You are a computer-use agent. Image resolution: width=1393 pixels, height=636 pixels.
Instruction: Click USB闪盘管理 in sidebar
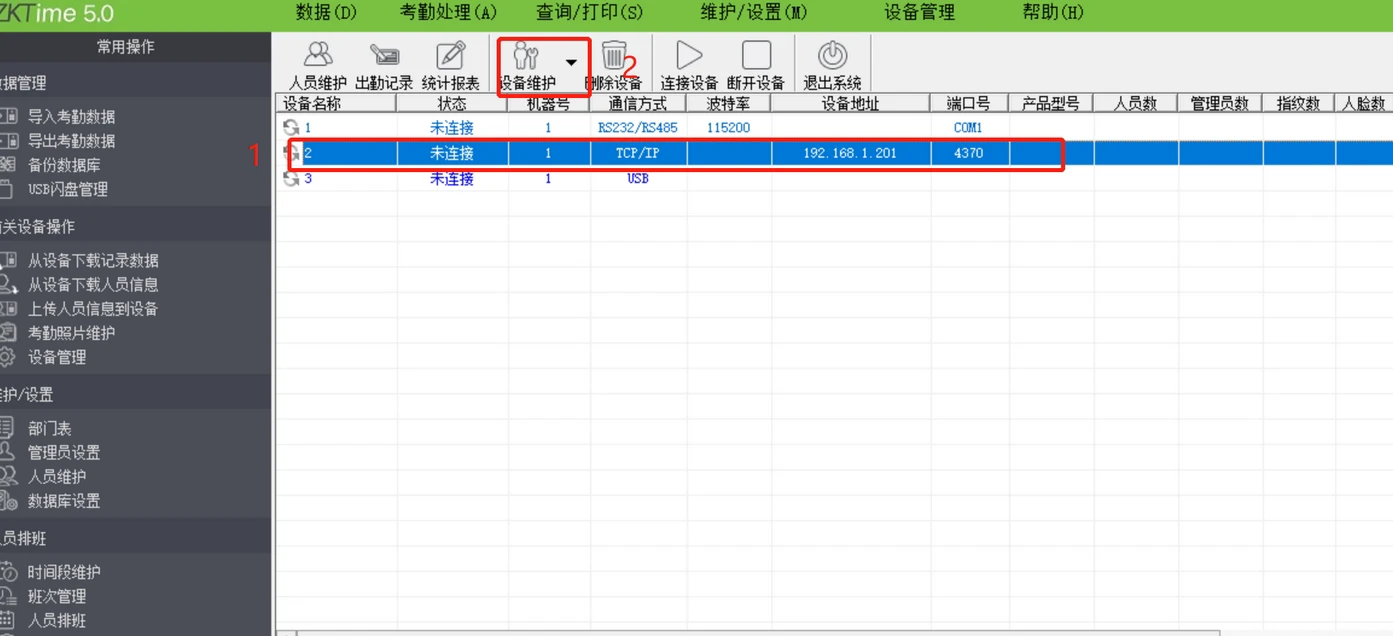coord(67,189)
